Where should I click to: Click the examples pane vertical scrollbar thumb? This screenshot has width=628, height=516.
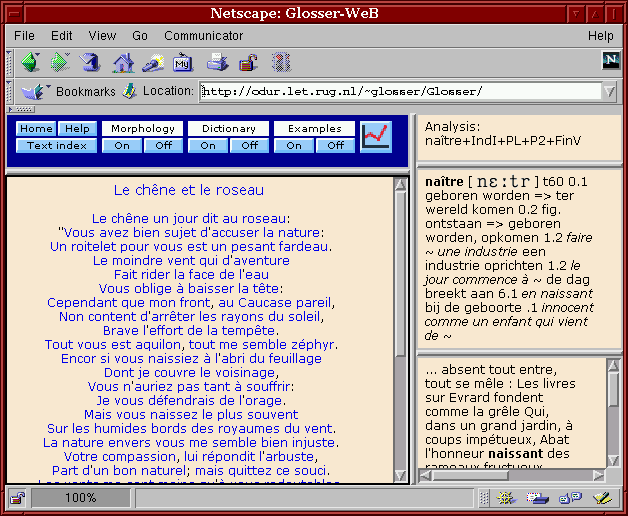pos(613,390)
